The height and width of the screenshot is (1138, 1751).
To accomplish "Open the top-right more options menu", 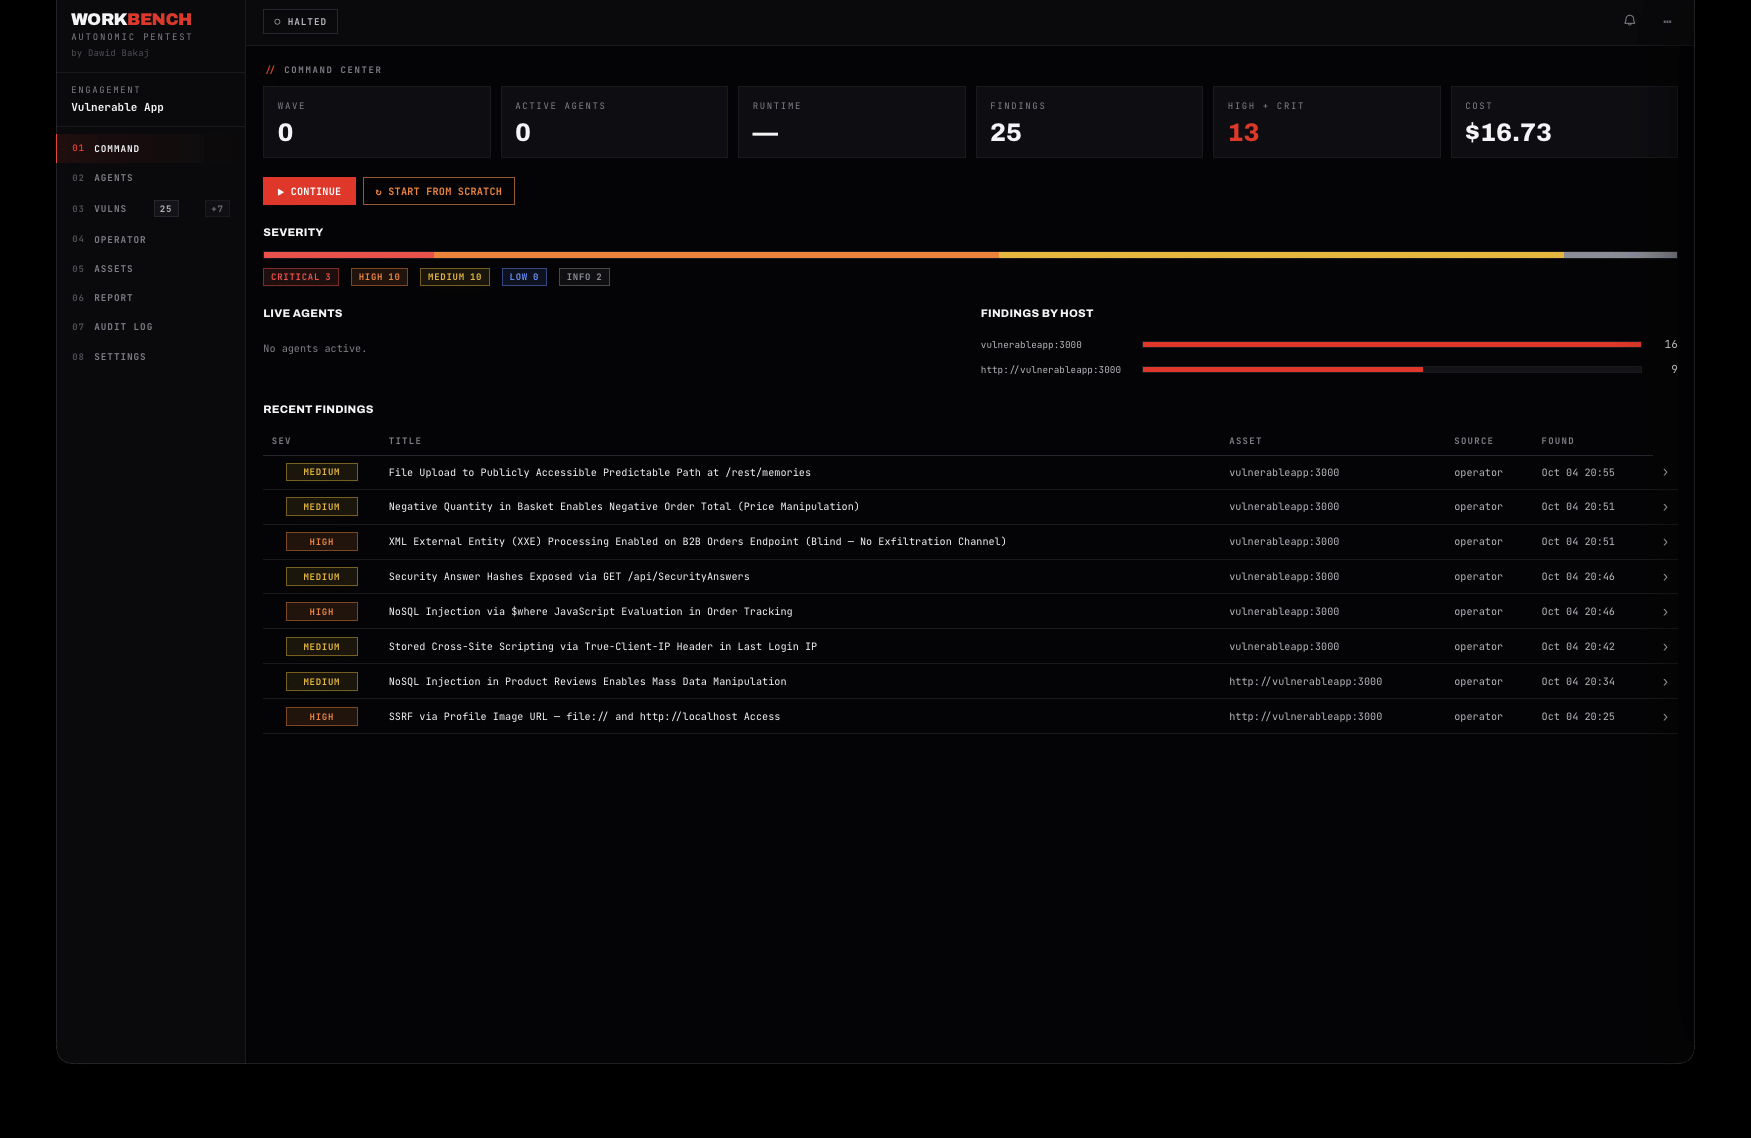I will [1667, 21].
